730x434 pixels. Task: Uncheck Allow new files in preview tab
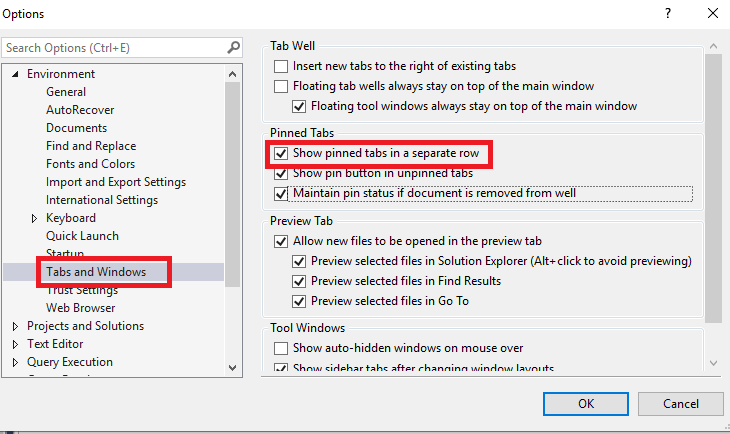pyautogui.click(x=280, y=241)
